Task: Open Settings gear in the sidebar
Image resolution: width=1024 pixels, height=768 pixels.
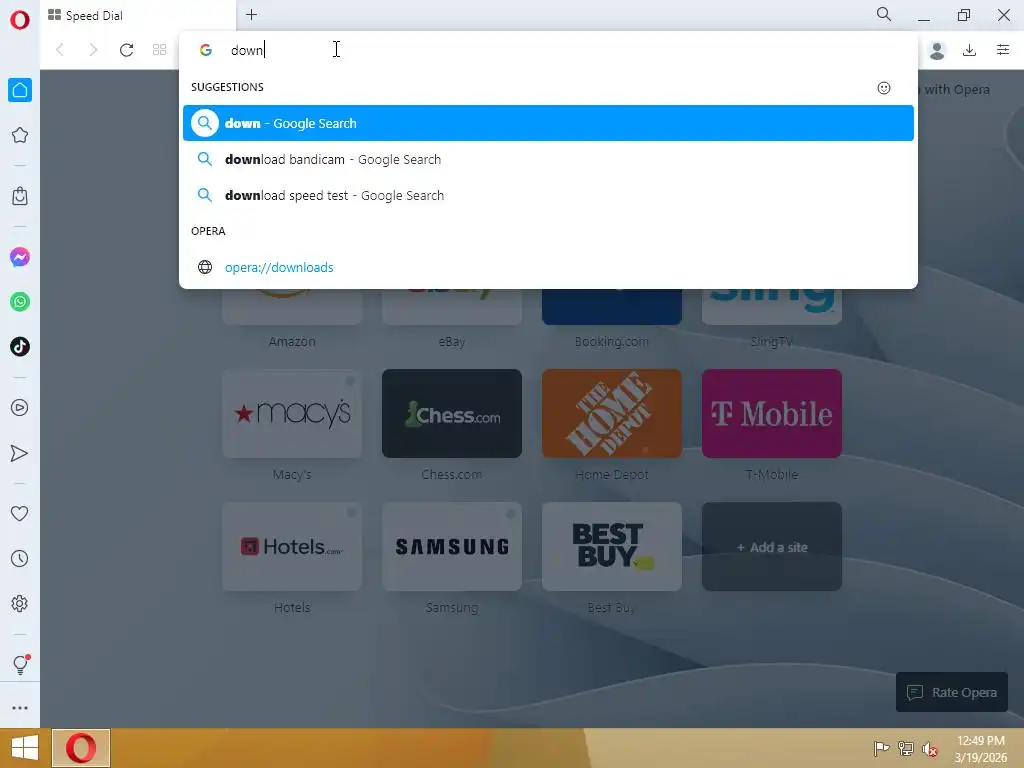Action: click(x=20, y=603)
